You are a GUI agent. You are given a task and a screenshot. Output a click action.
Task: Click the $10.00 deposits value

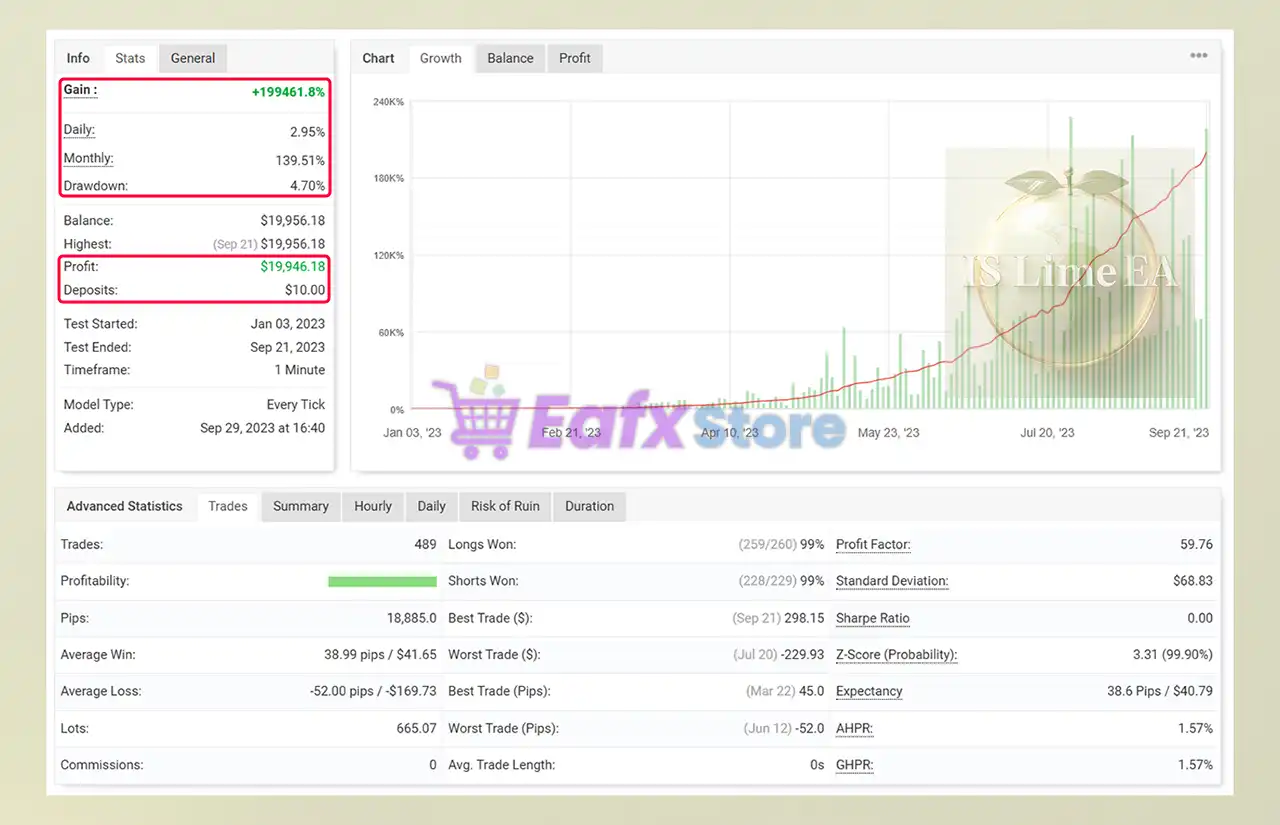click(305, 290)
